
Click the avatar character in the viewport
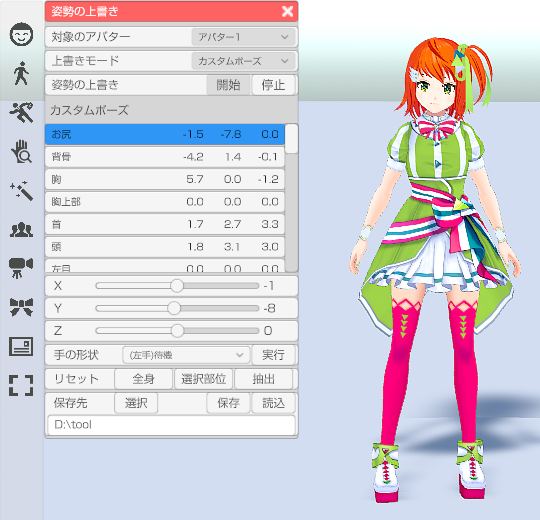coord(436,269)
